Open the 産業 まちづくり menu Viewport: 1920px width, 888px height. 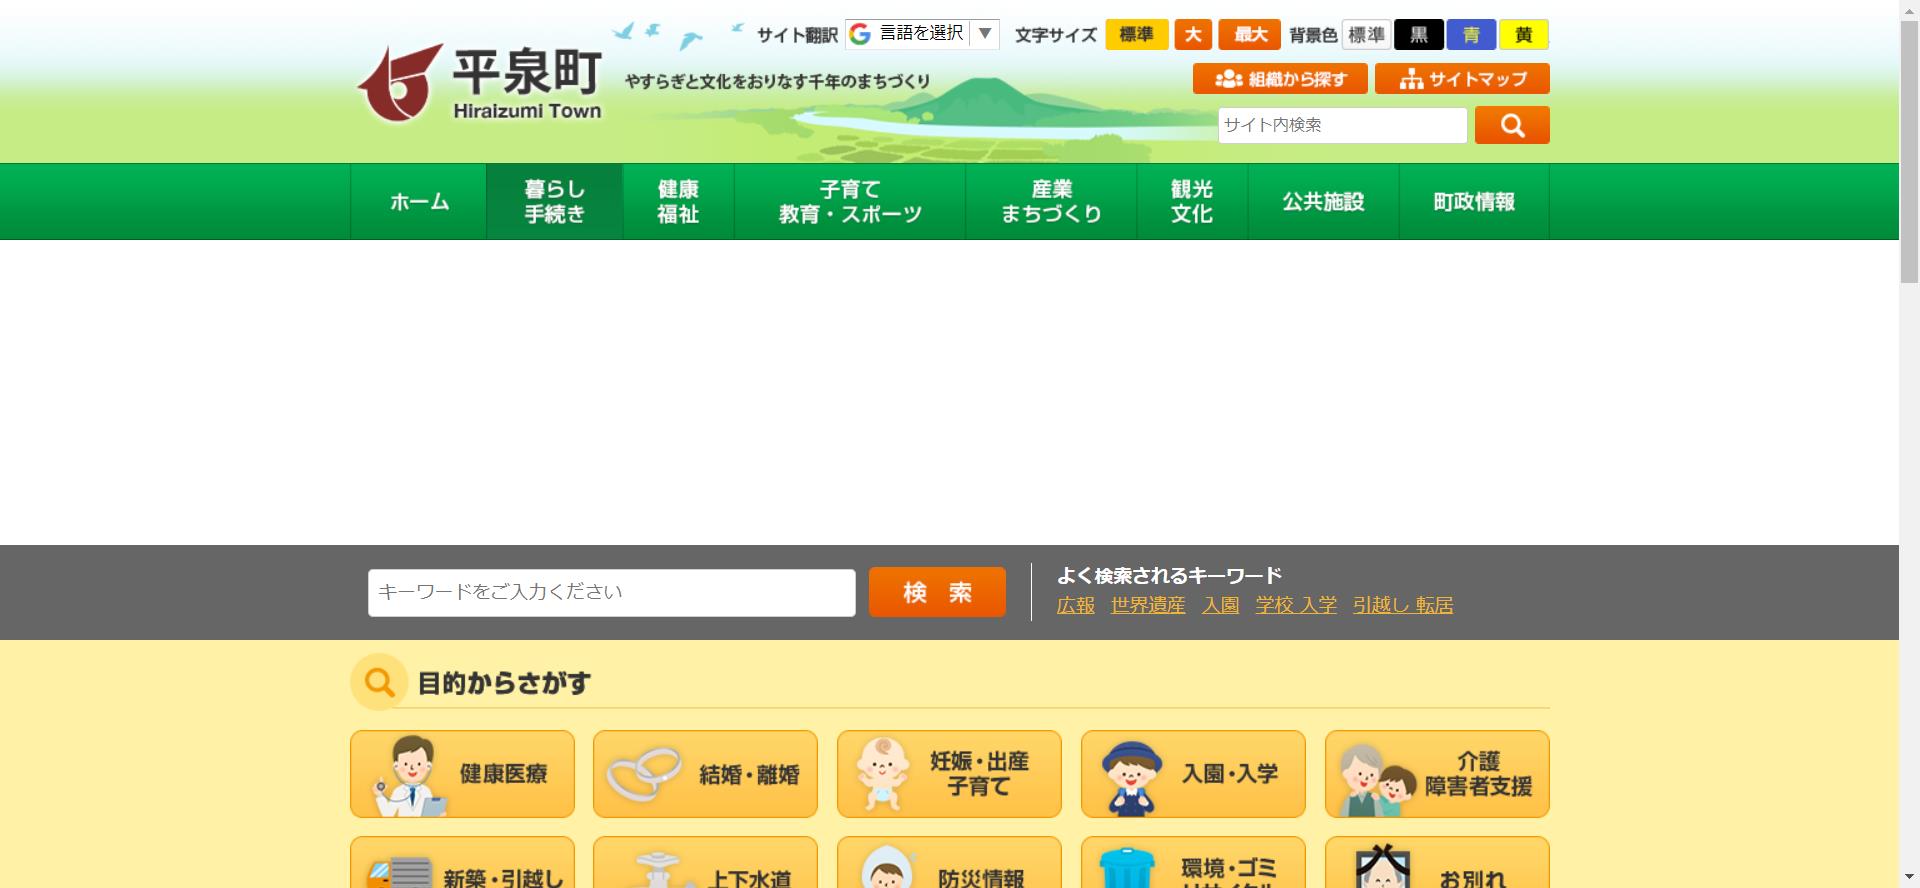point(1051,202)
